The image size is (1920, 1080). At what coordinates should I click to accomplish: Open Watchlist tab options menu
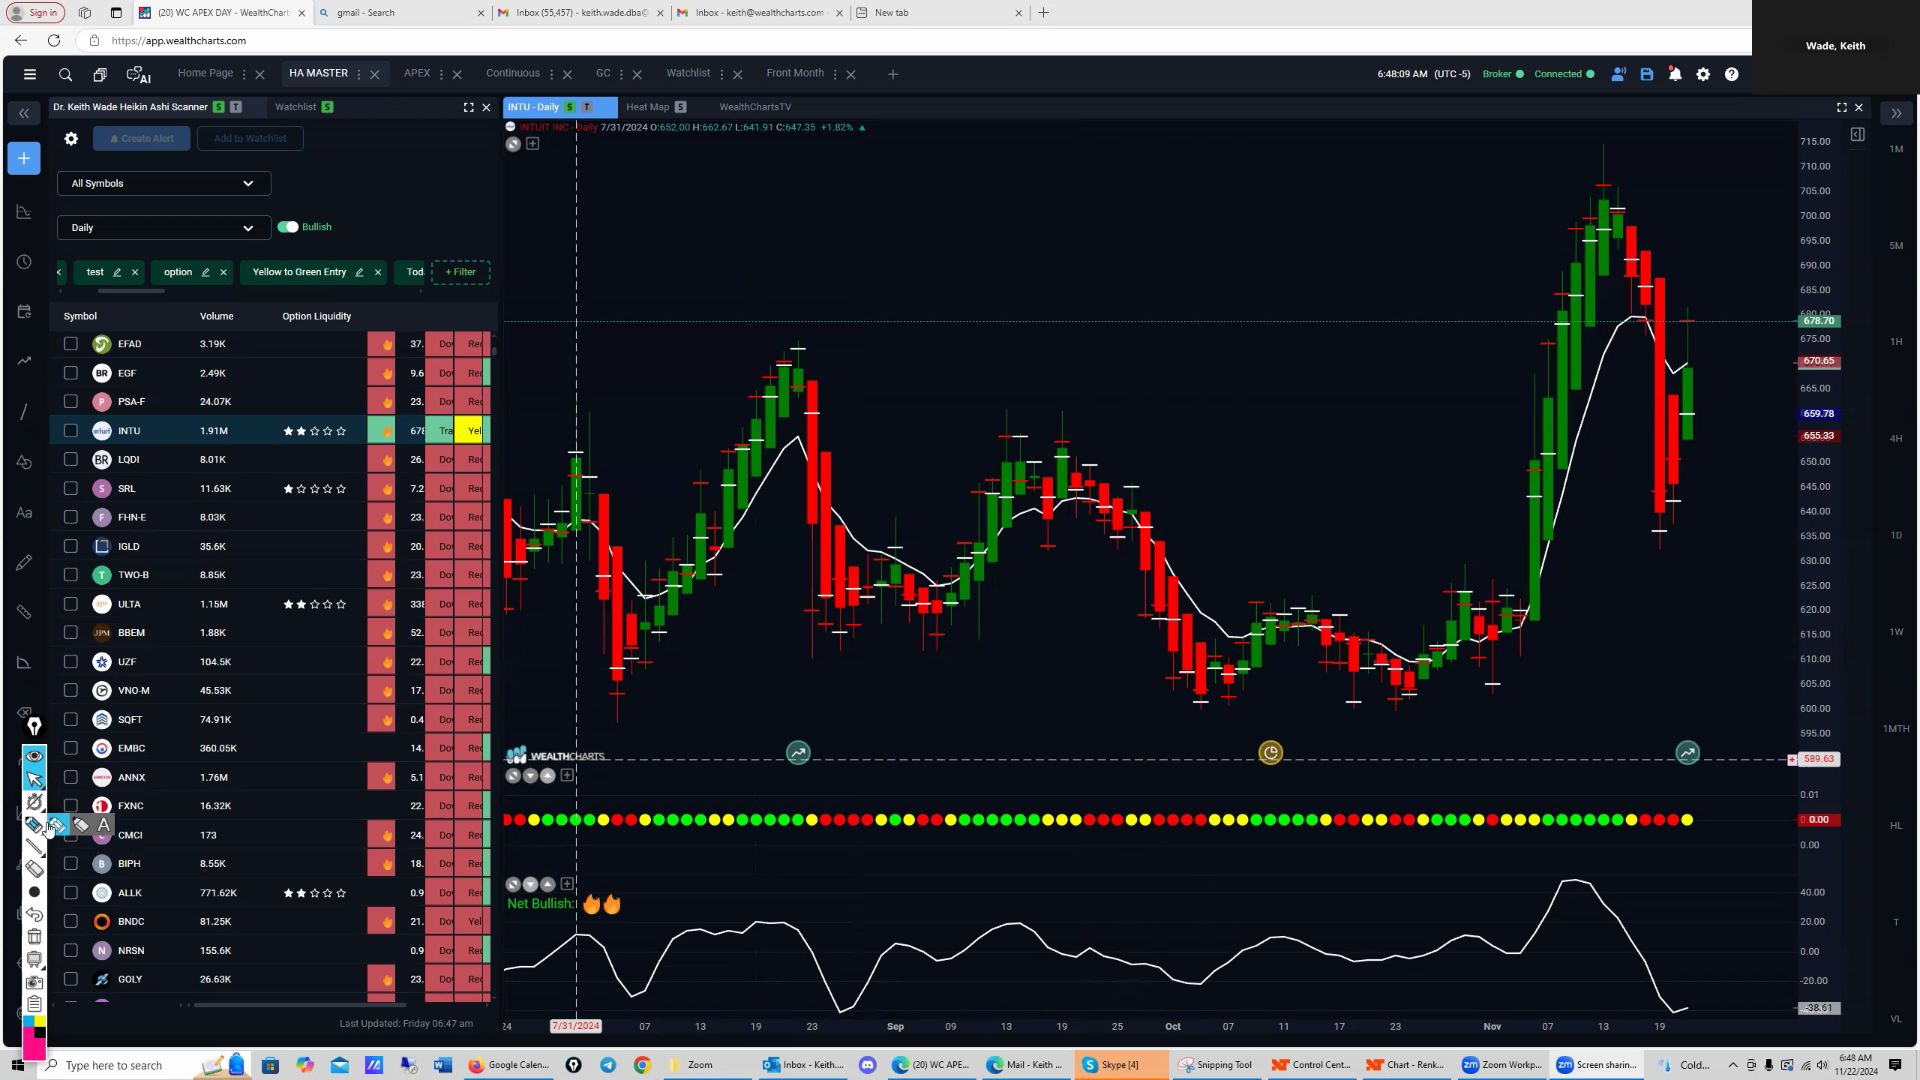click(721, 74)
